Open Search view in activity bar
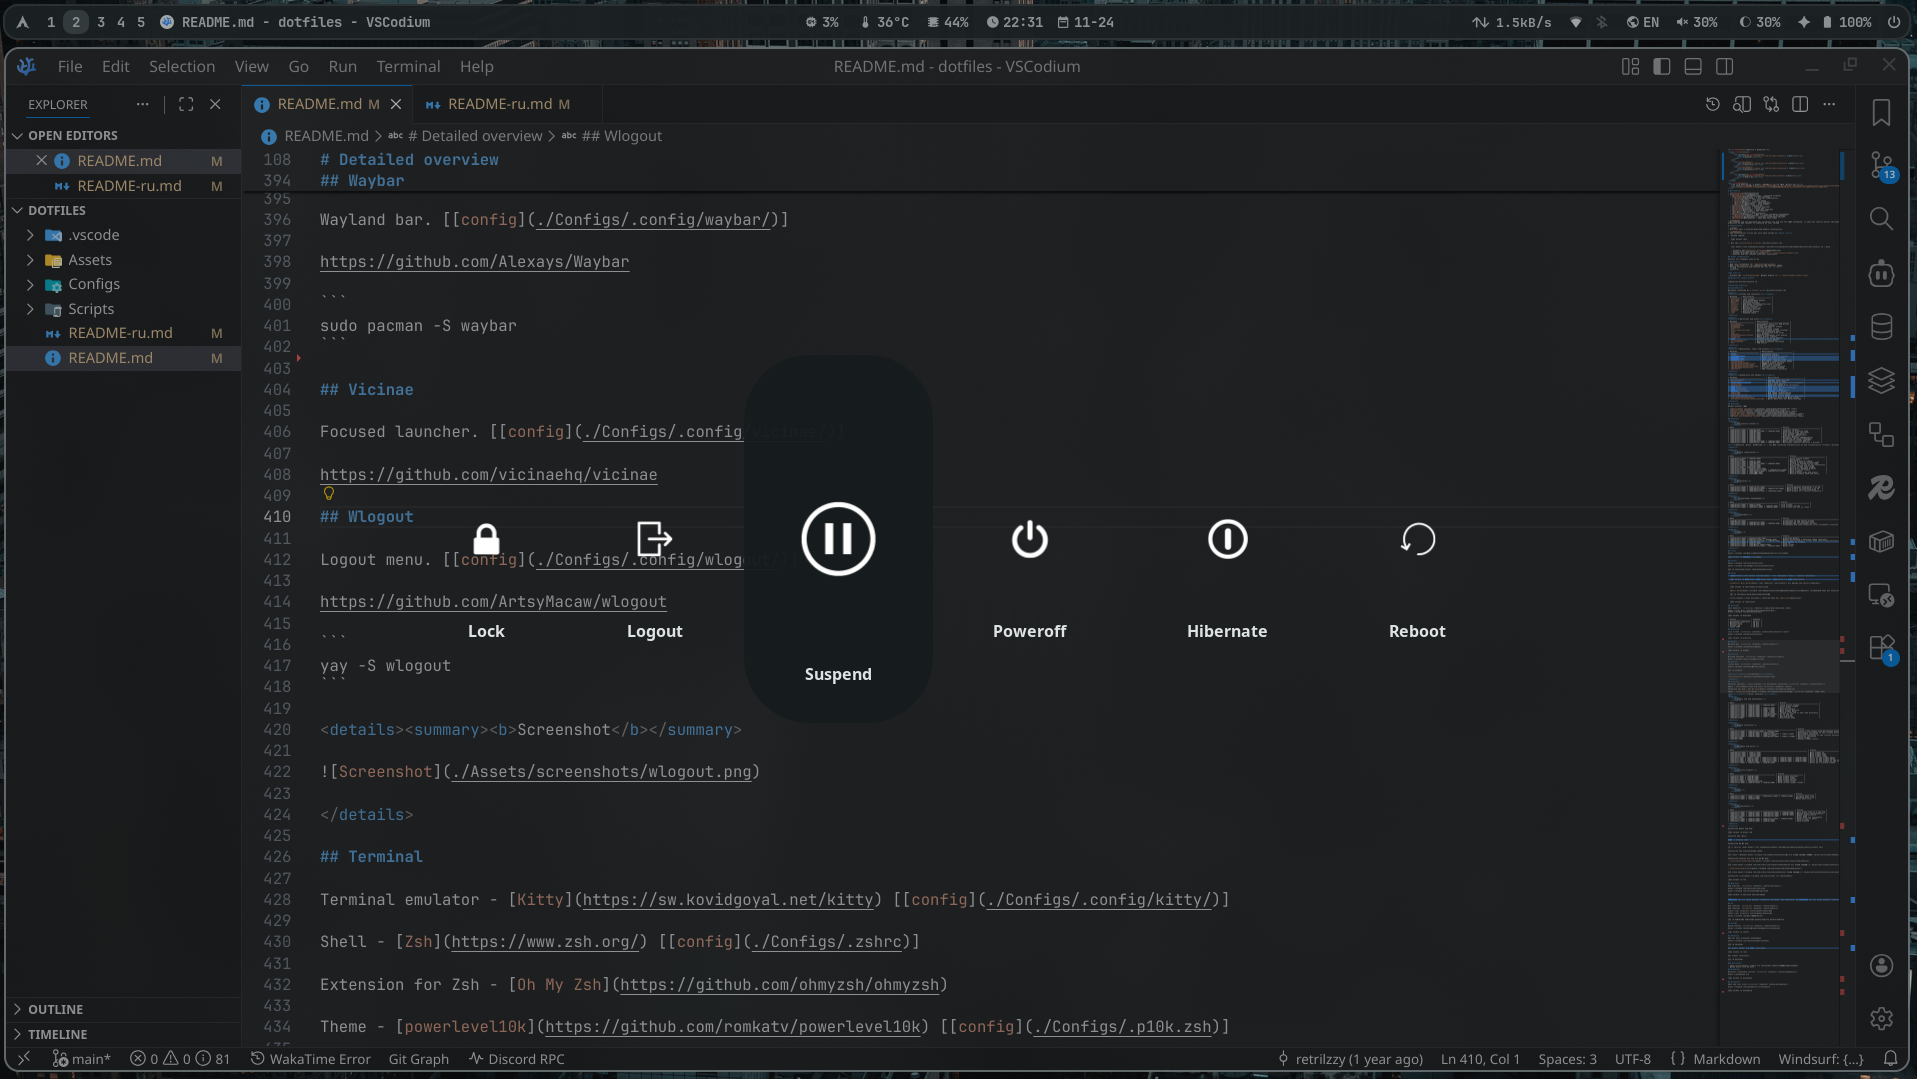Viewport: 1917px width, 1079px height. click(1881, 219)
